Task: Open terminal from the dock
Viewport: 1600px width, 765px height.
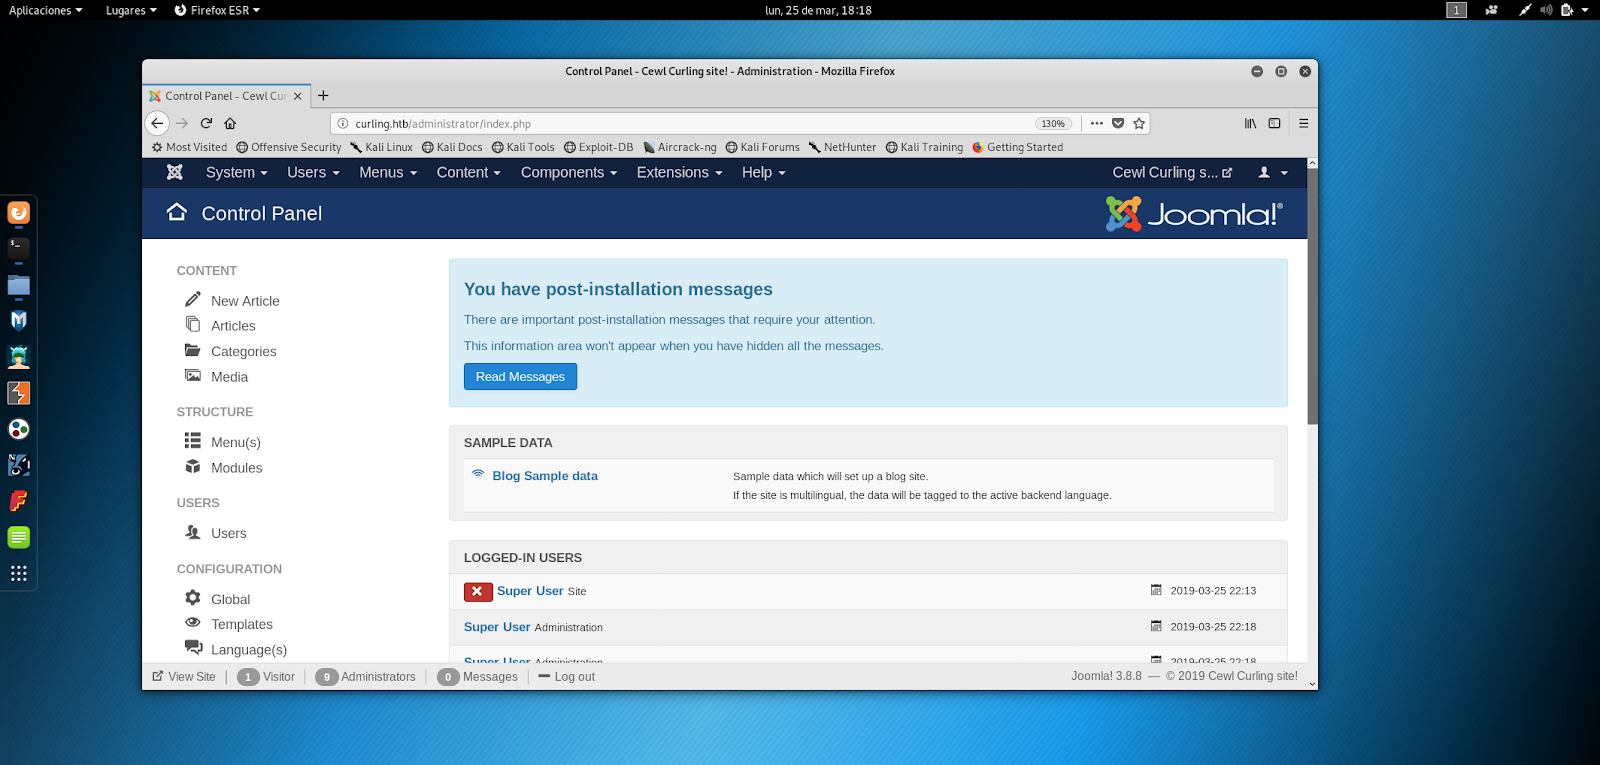Action: coord(18,248)
